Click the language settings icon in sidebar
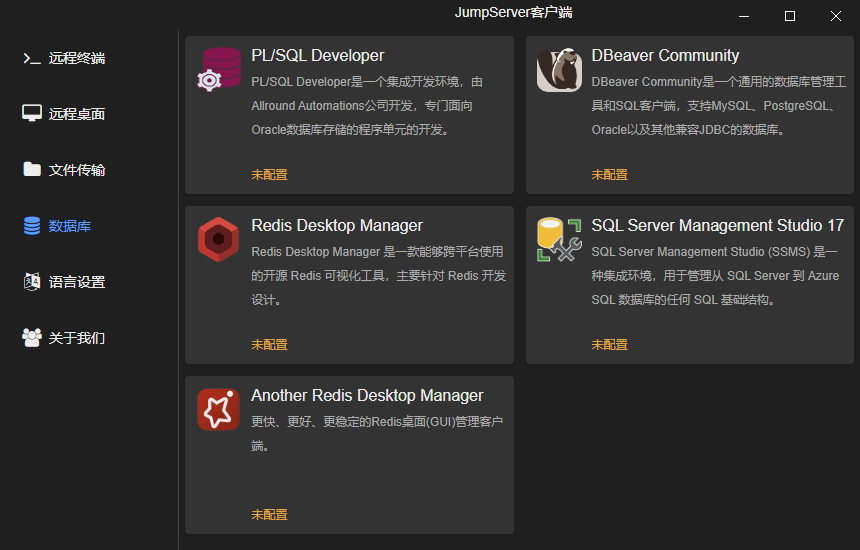 coord(32,282)
